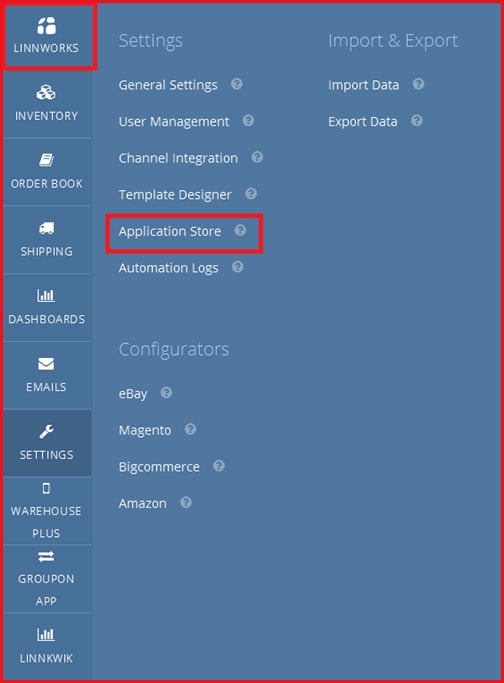View the Dashboards chart icon
The height and width of the screenshot is (683, 504).
click(46, 296)
